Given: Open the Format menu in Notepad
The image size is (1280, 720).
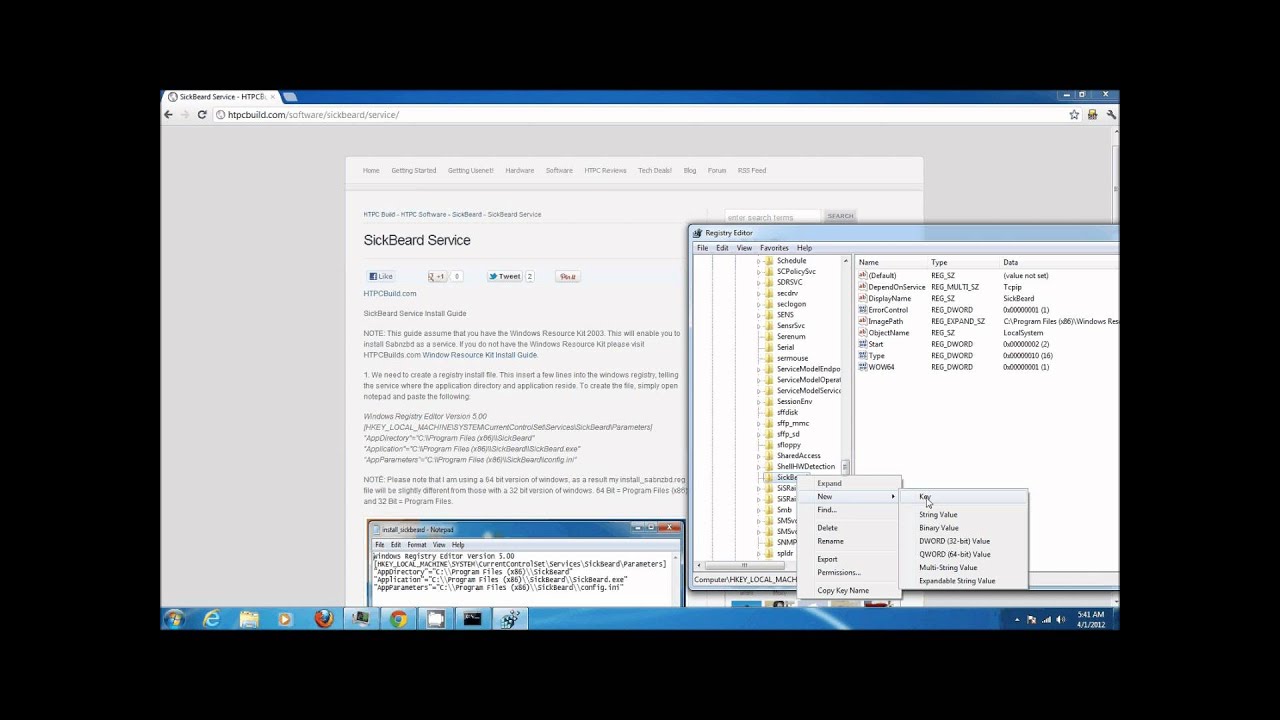Looking at the screenshot, I should pos(416,545).
